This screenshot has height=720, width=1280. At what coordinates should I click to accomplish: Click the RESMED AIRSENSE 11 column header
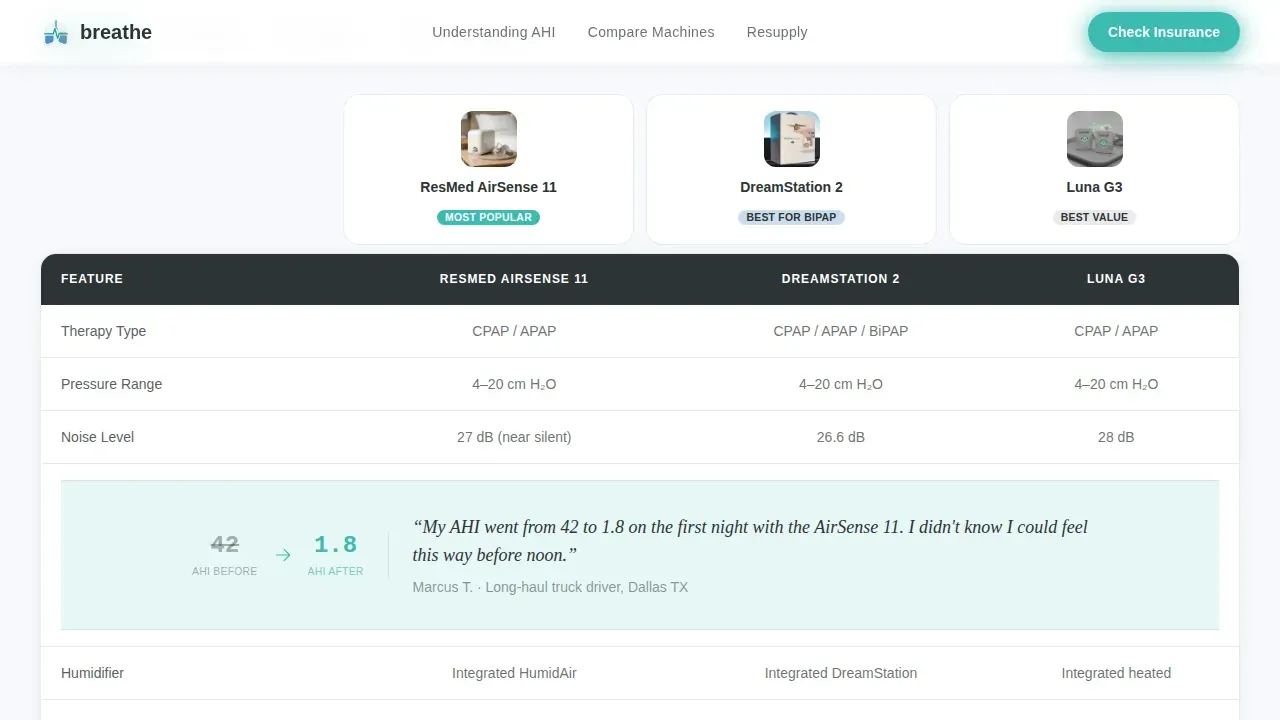pos(514,279)
